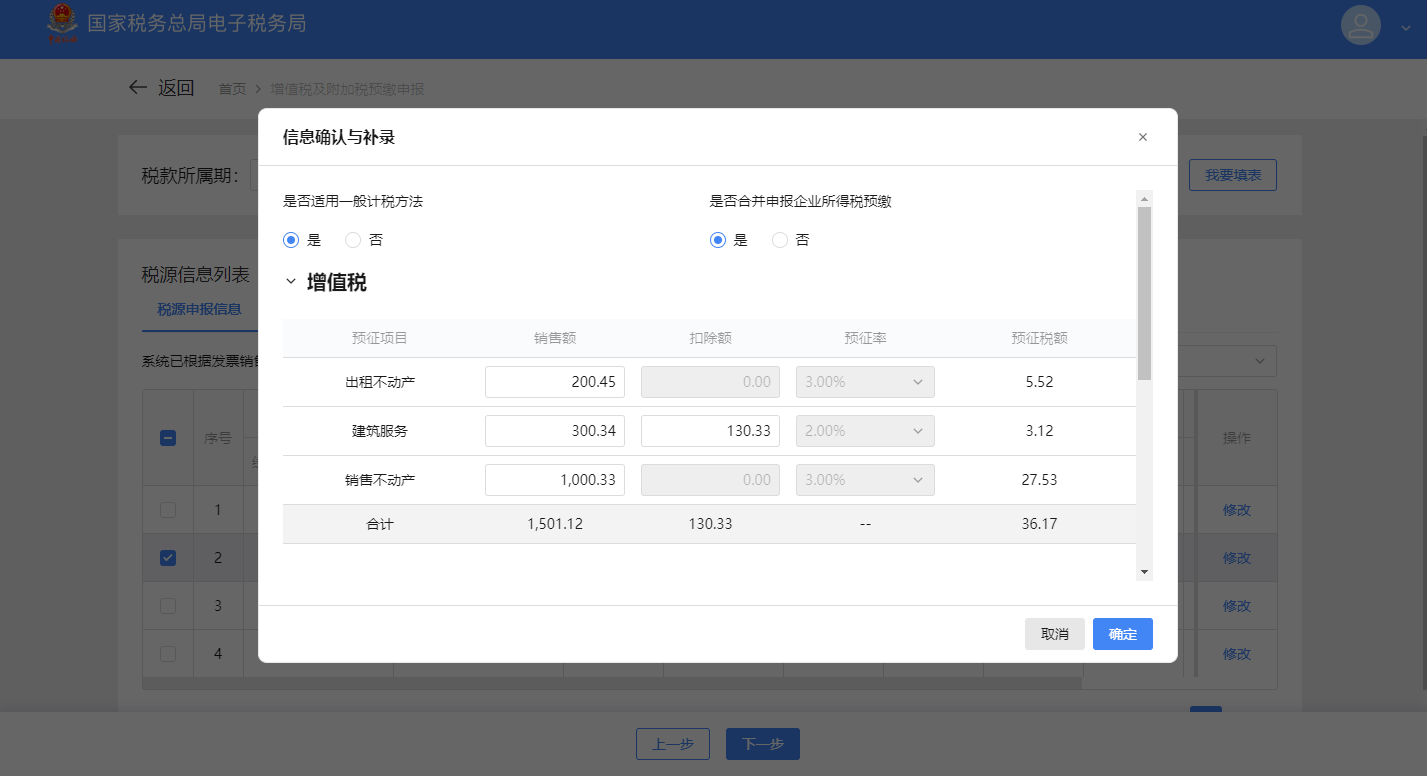The width and height of the screenshot is (1427, 776).
Task: Select 否 for 合并申报企业所得税预缴
Action: click(x=780, y=240)
